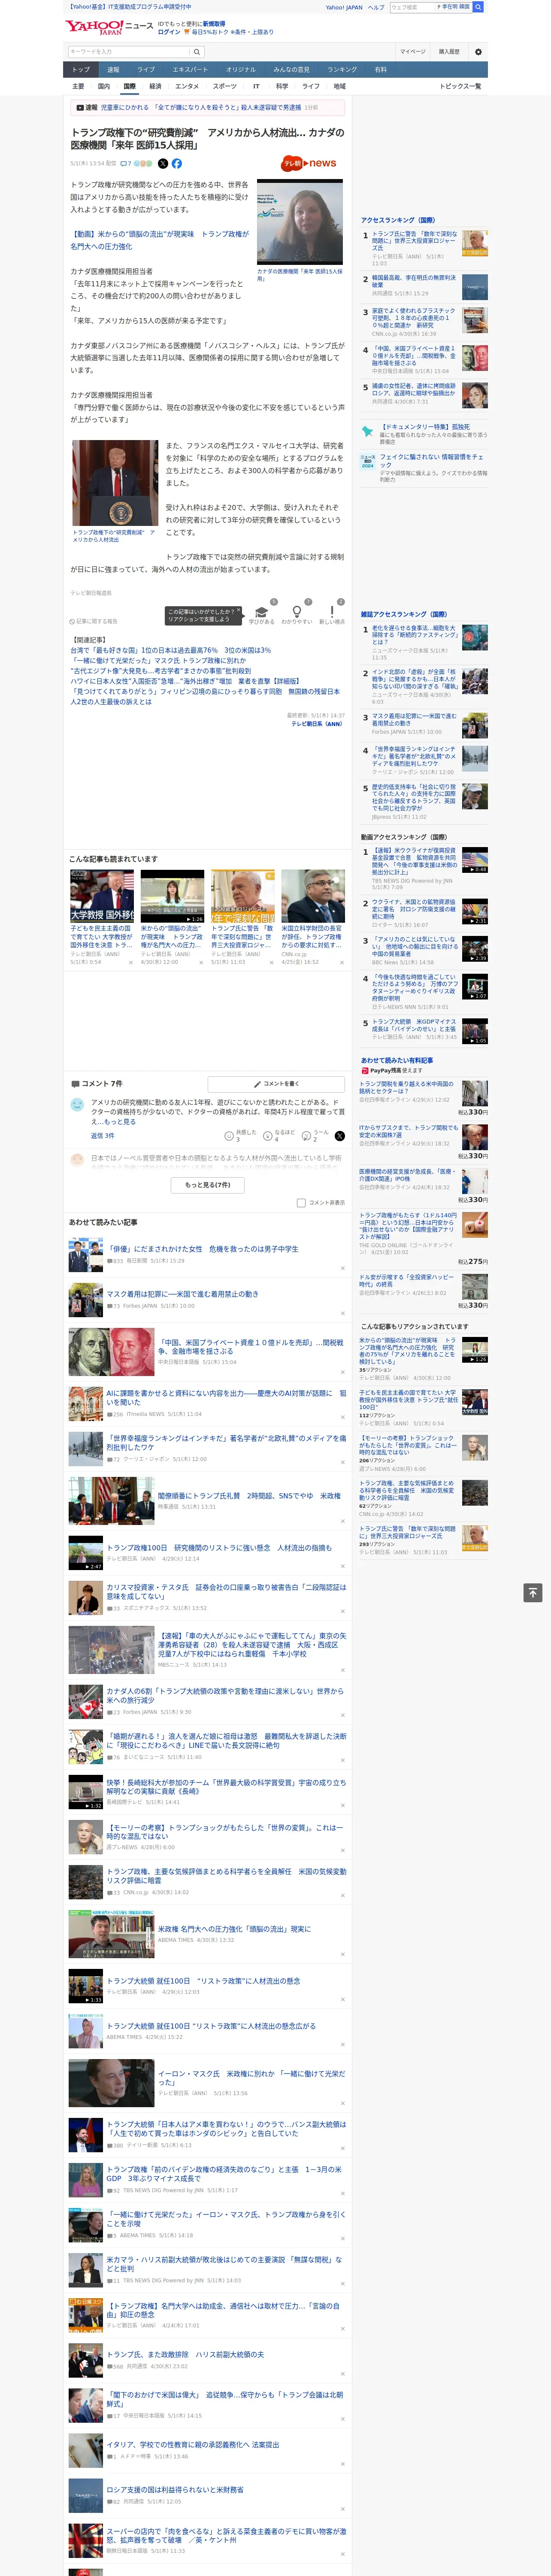Select the 経済 category

155,86
